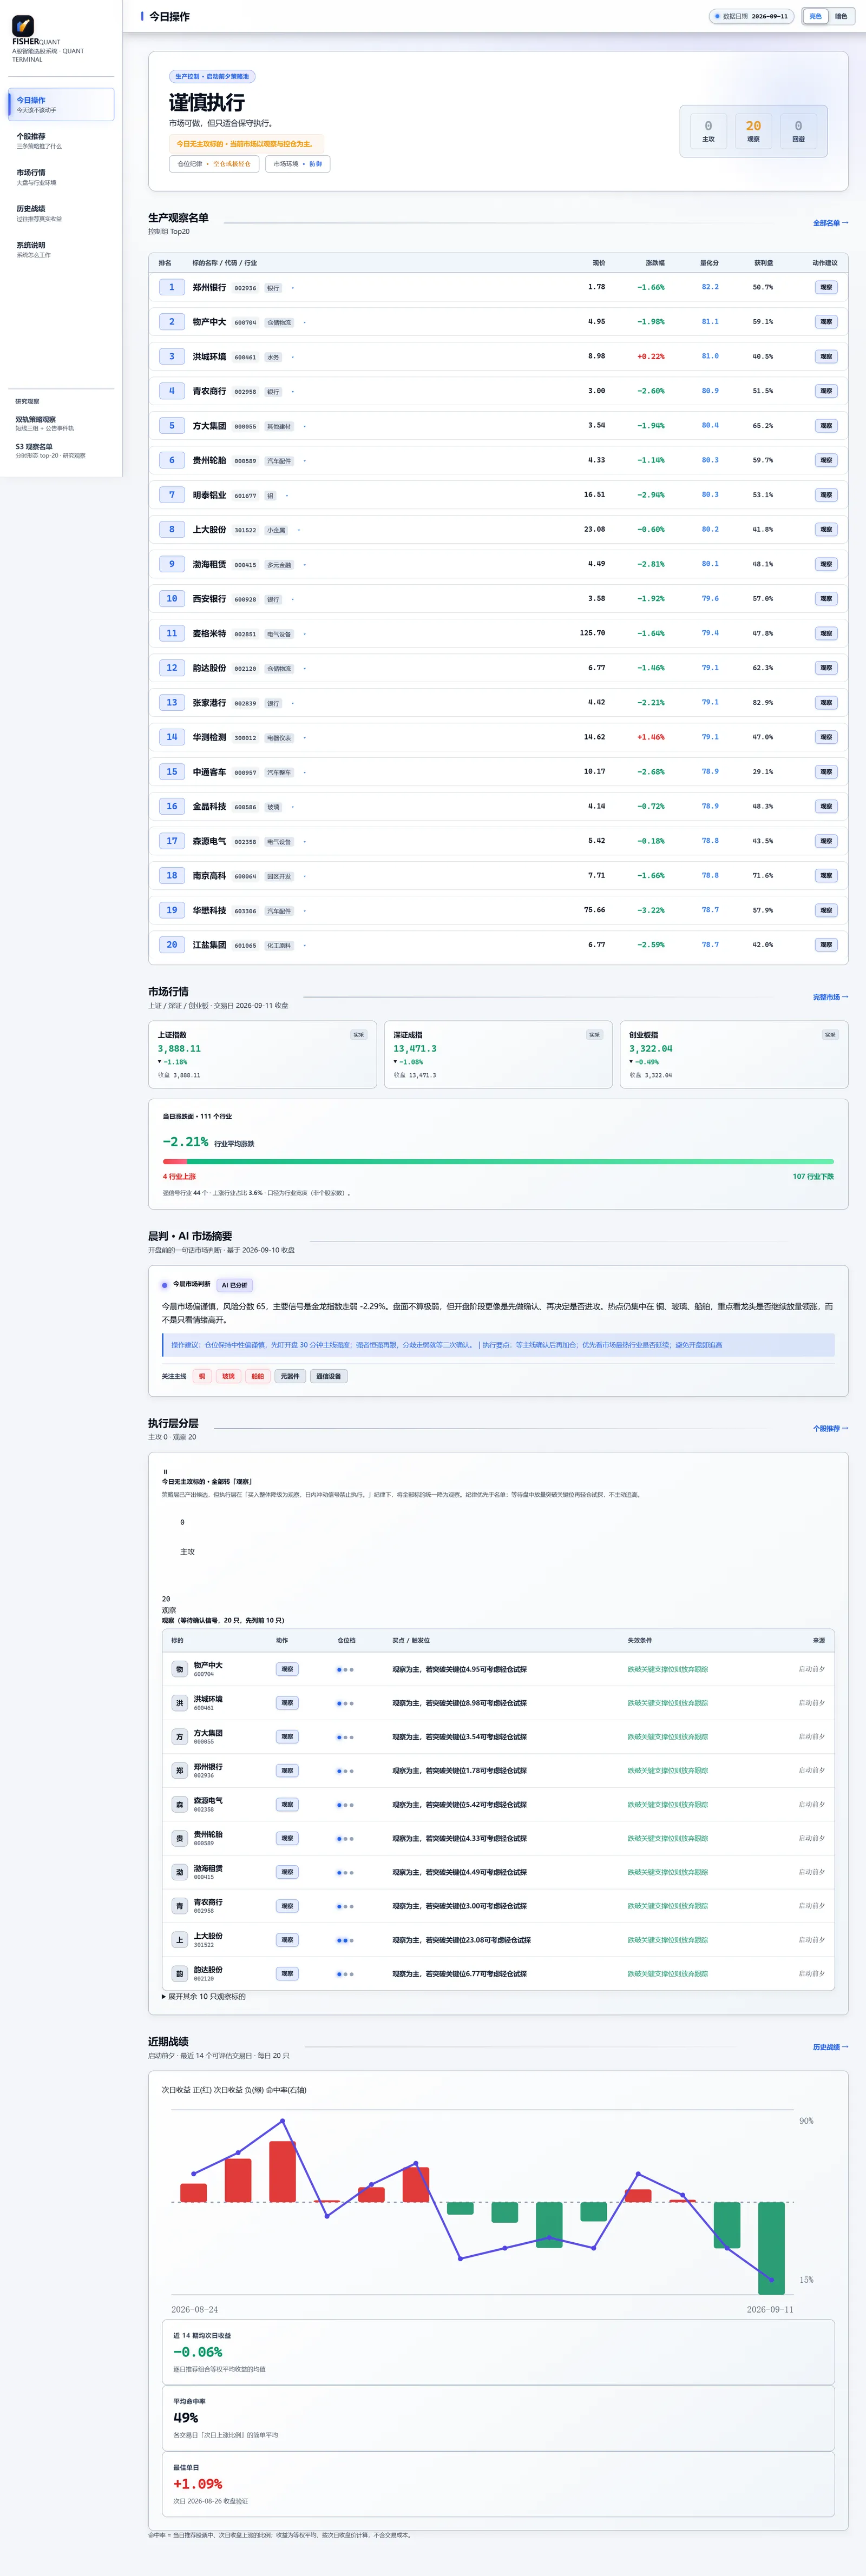This screenshot has width=866, height=2576.
Task: Open 系统说明 in the sidebar
Action: (x=61, y=249)
